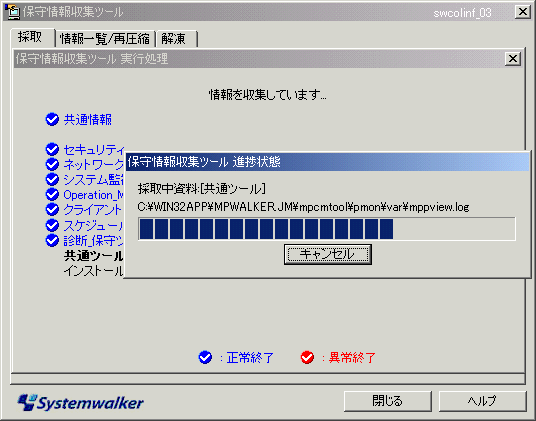
Task: Click the checkmark icon beside システム監視
Action: (52, 179)
